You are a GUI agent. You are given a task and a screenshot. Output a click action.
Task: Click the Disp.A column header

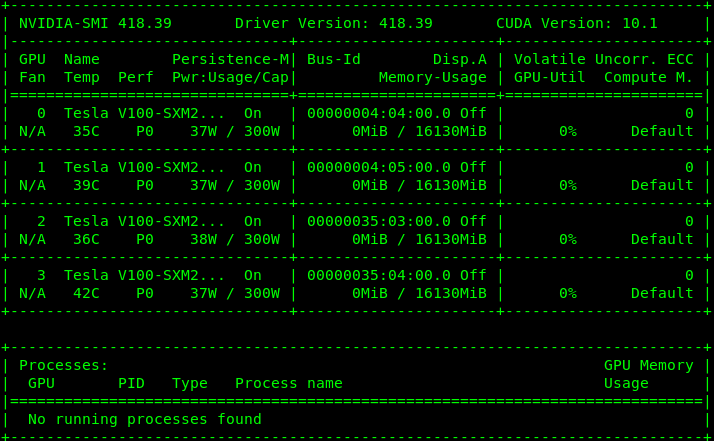click(459, 59)
